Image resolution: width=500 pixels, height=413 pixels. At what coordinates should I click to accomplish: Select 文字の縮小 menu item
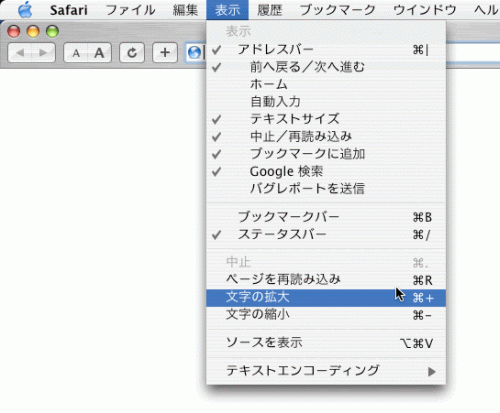326,315
